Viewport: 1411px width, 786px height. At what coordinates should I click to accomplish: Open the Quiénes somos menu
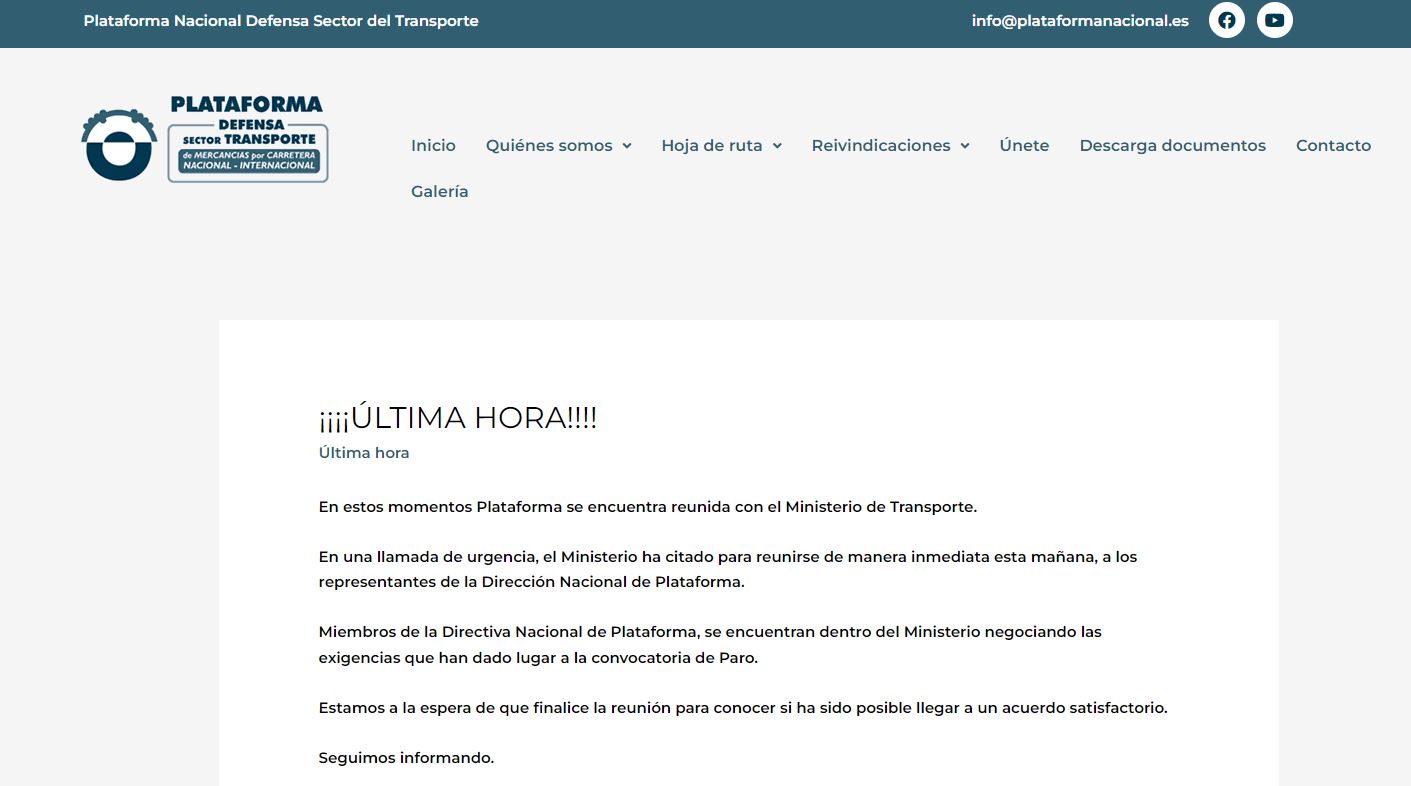point(549,145)
